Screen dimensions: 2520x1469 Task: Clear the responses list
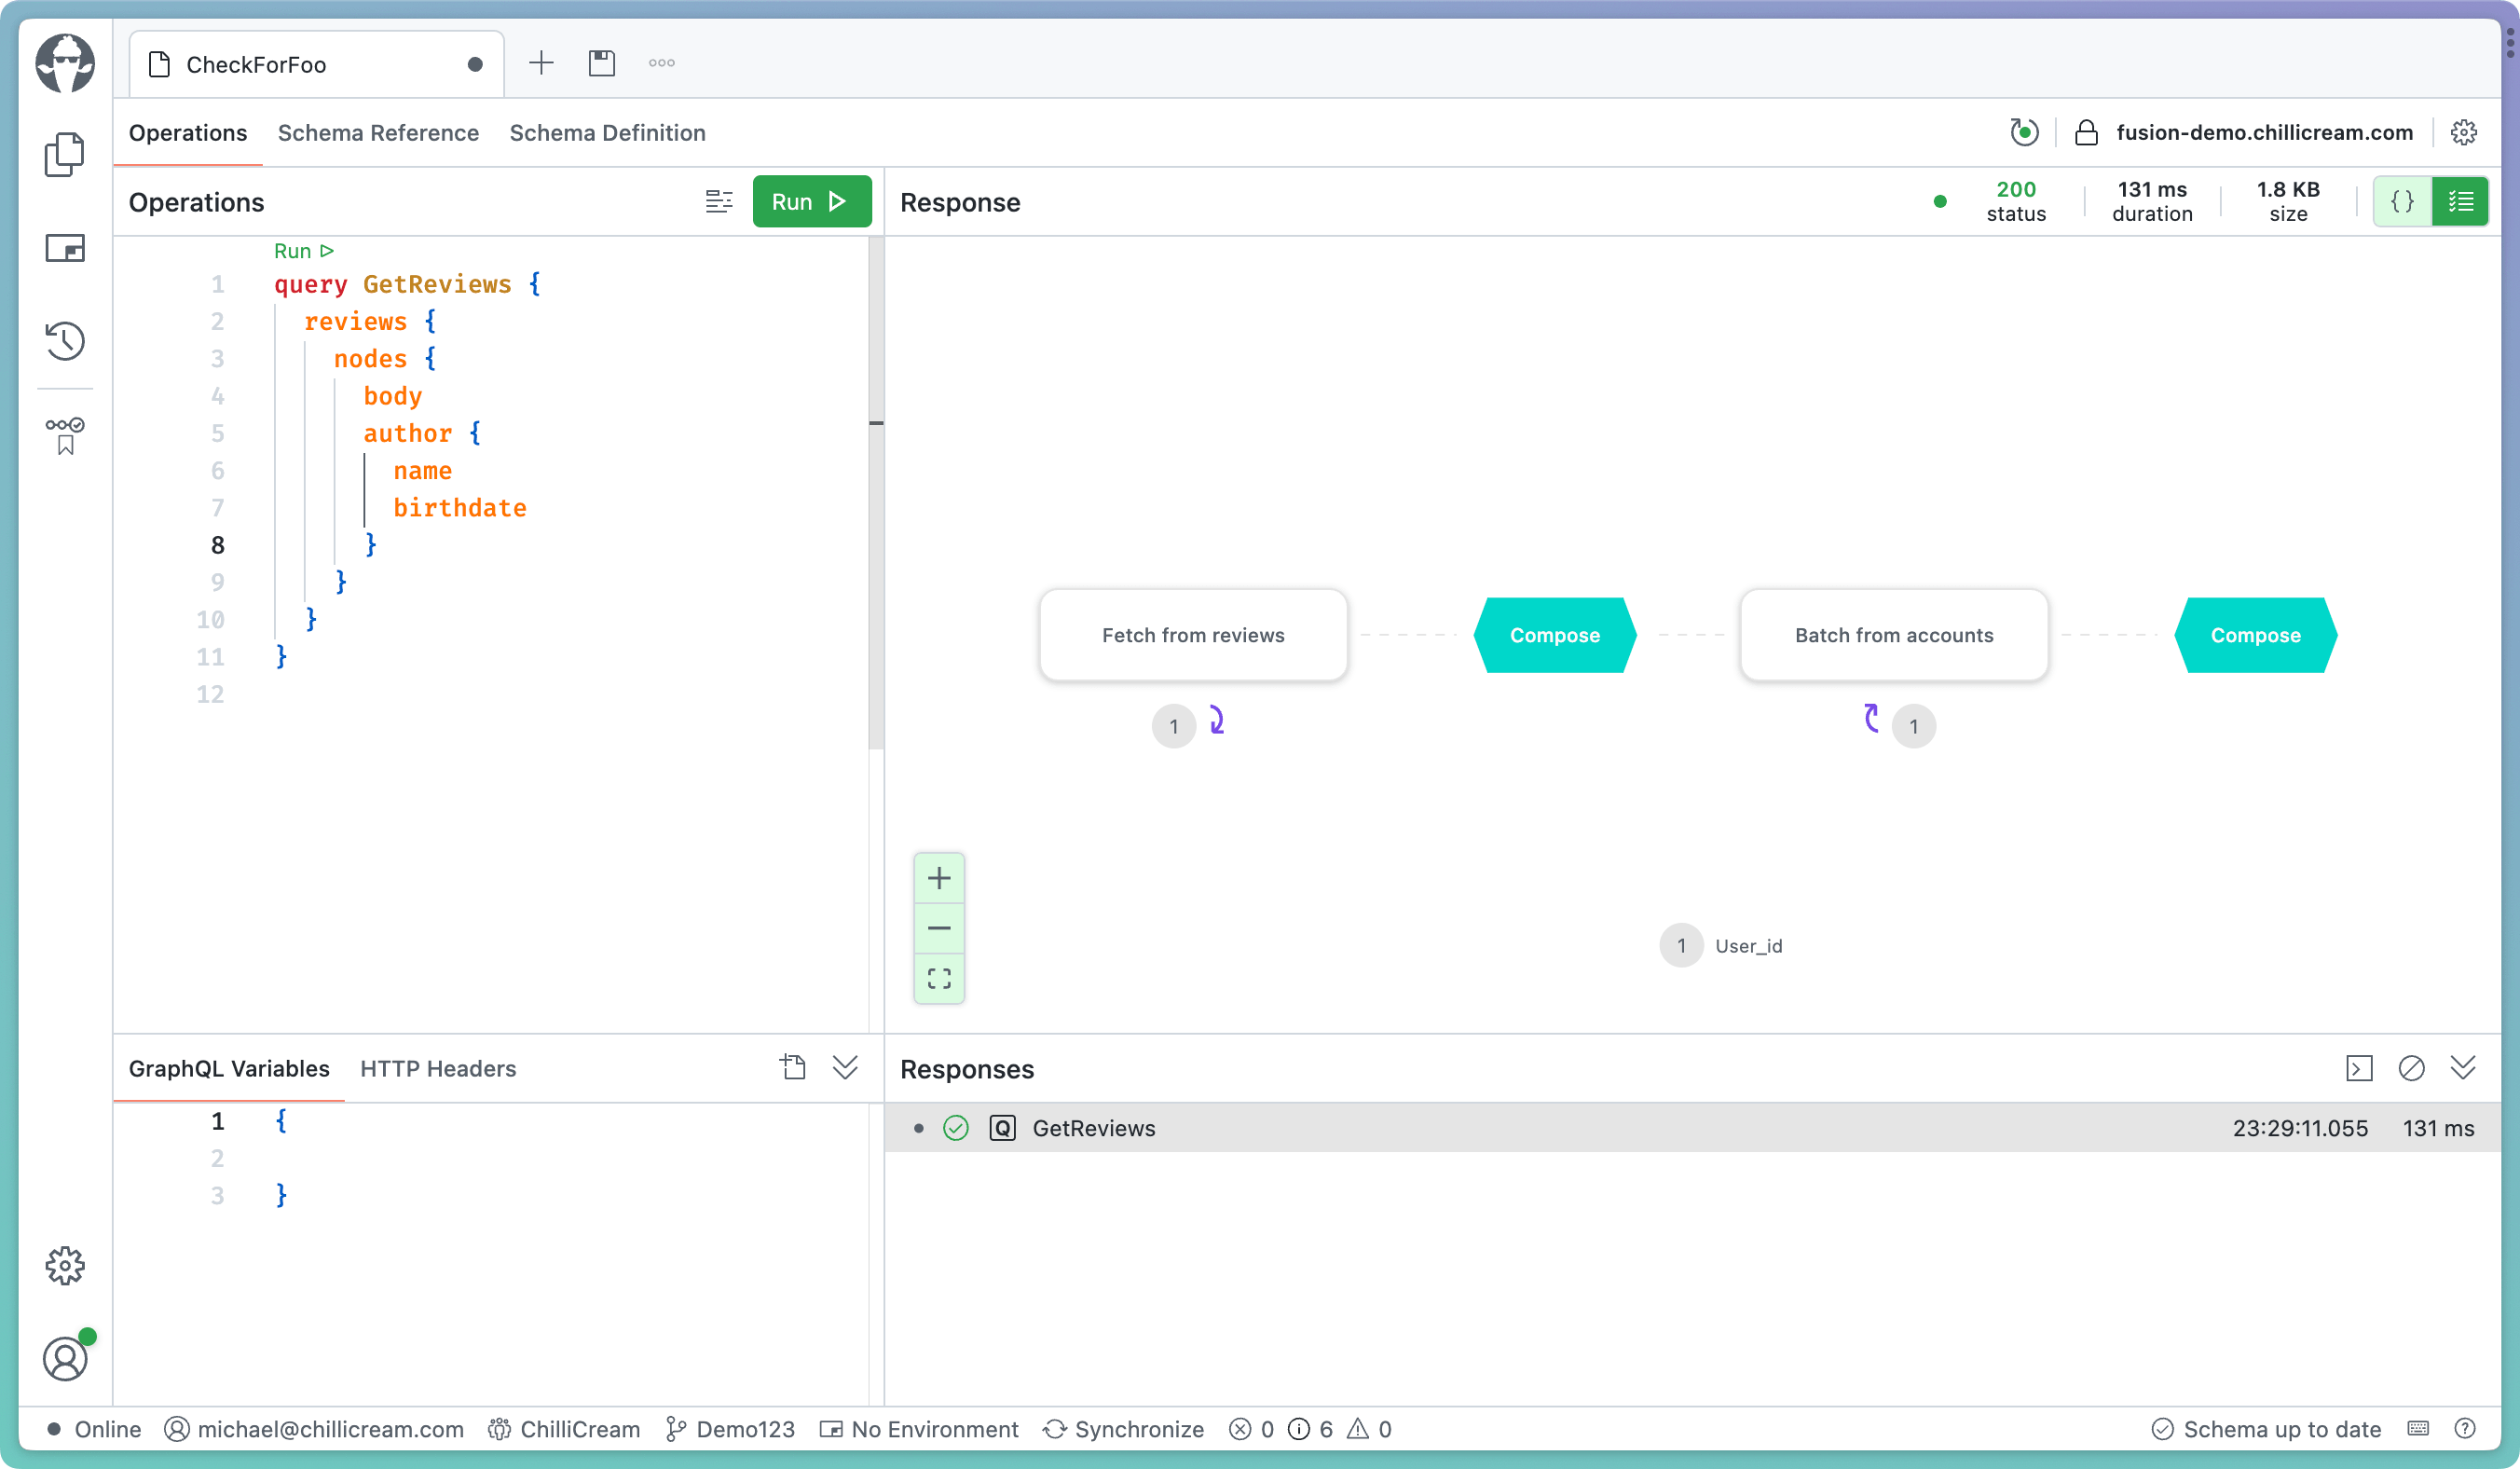(2411, 1068)
